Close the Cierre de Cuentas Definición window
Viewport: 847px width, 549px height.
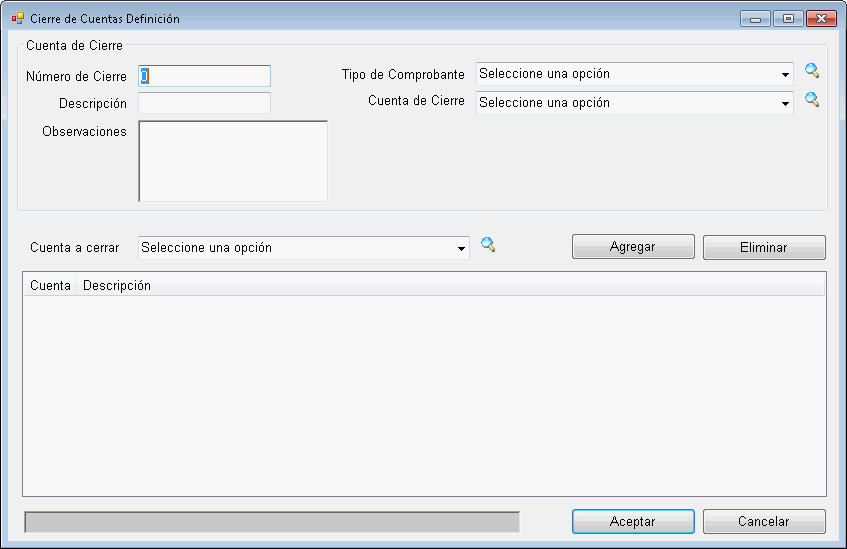(820, 19)
